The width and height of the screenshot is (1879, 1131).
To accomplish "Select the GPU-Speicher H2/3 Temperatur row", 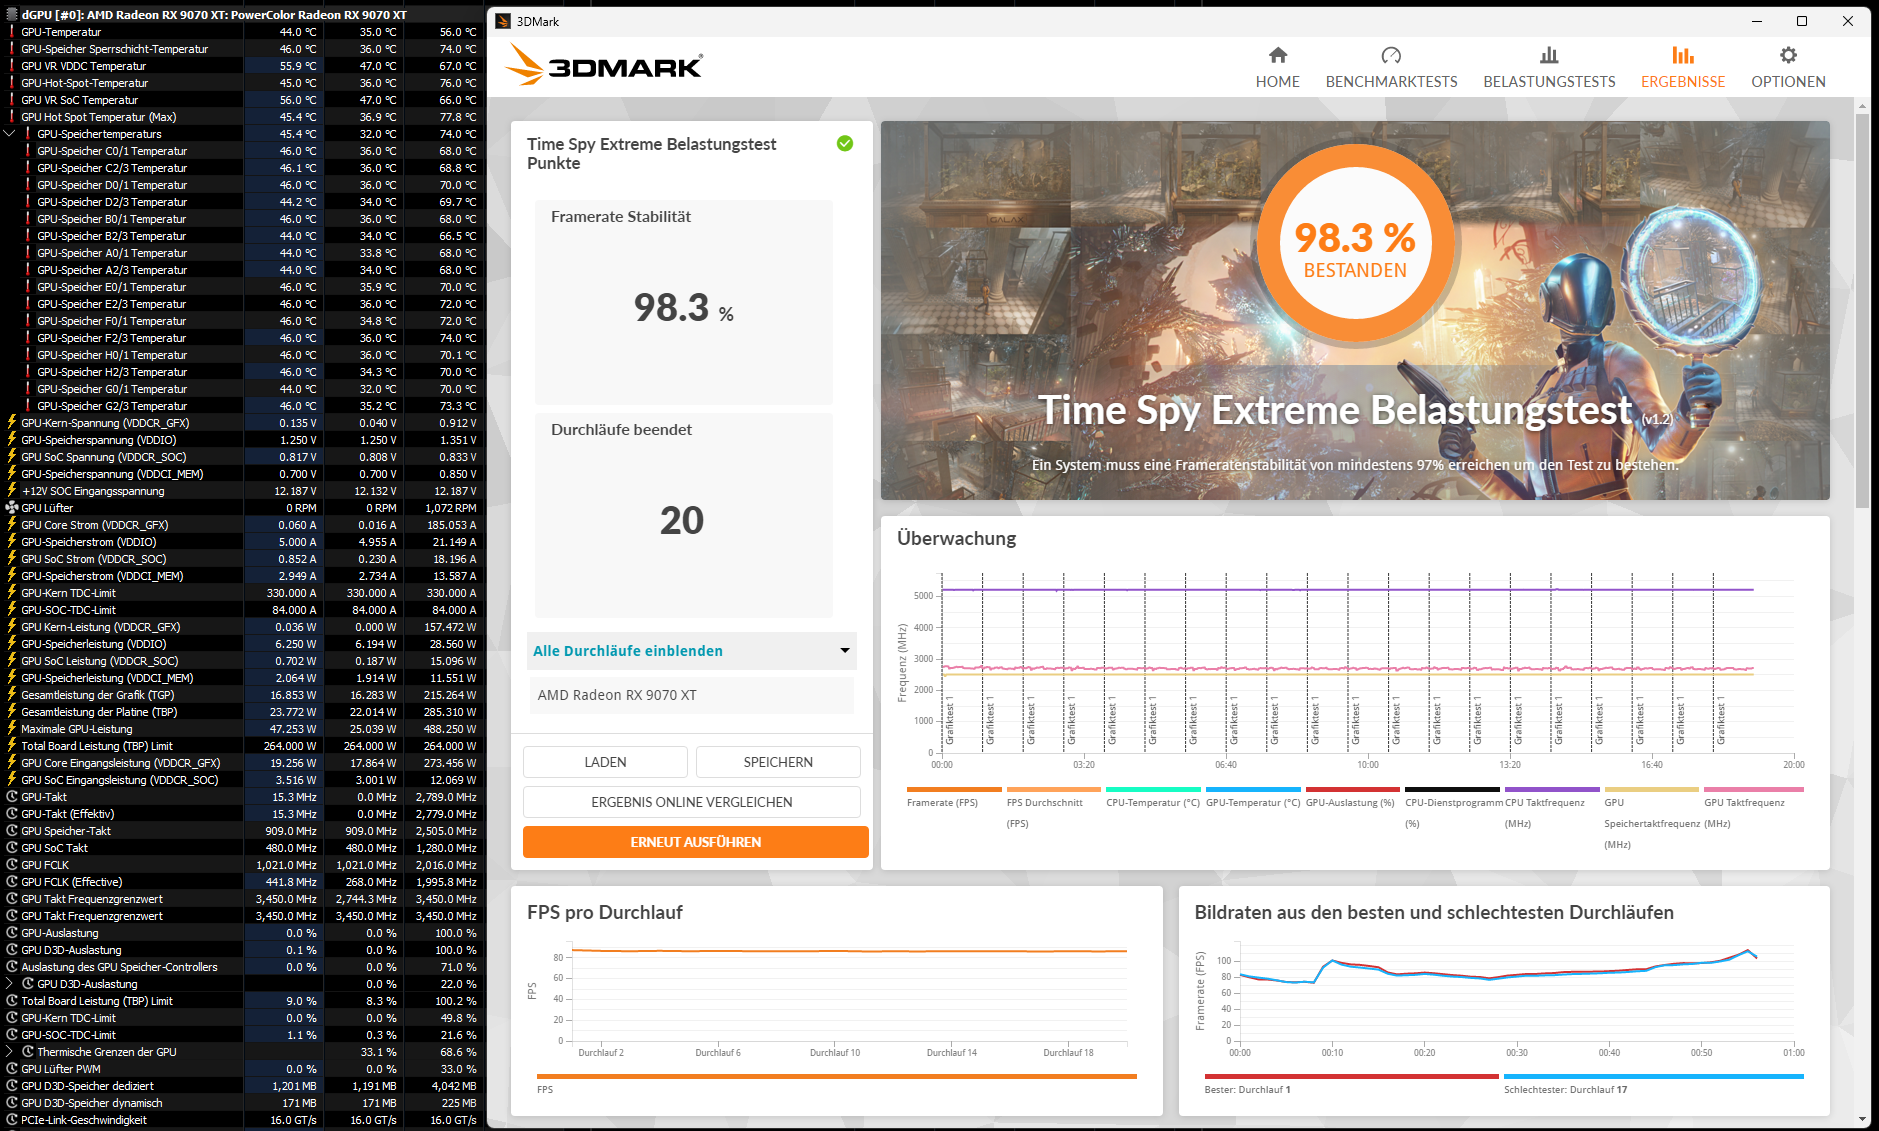I will [x=243, y=372].
